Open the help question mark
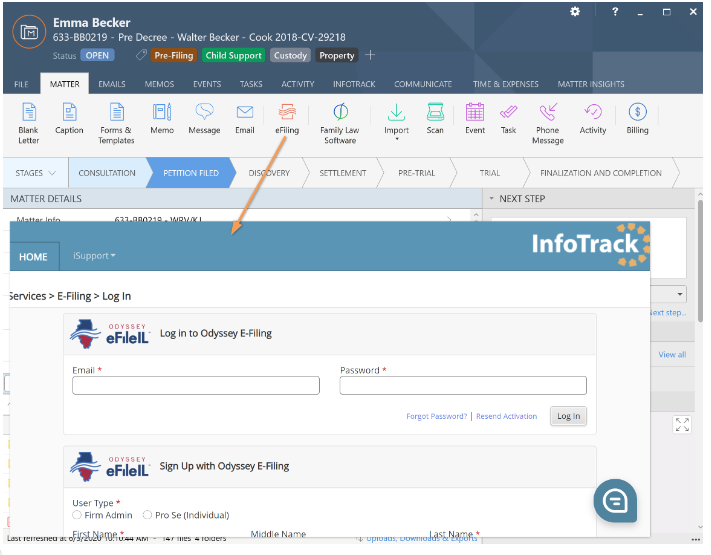 615,12
